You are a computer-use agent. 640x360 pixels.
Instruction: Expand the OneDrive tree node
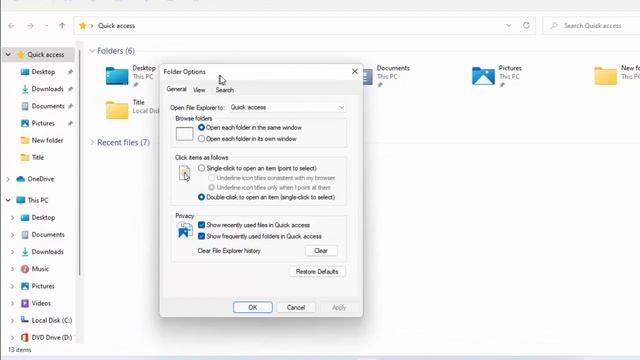[x=8, y=179]
